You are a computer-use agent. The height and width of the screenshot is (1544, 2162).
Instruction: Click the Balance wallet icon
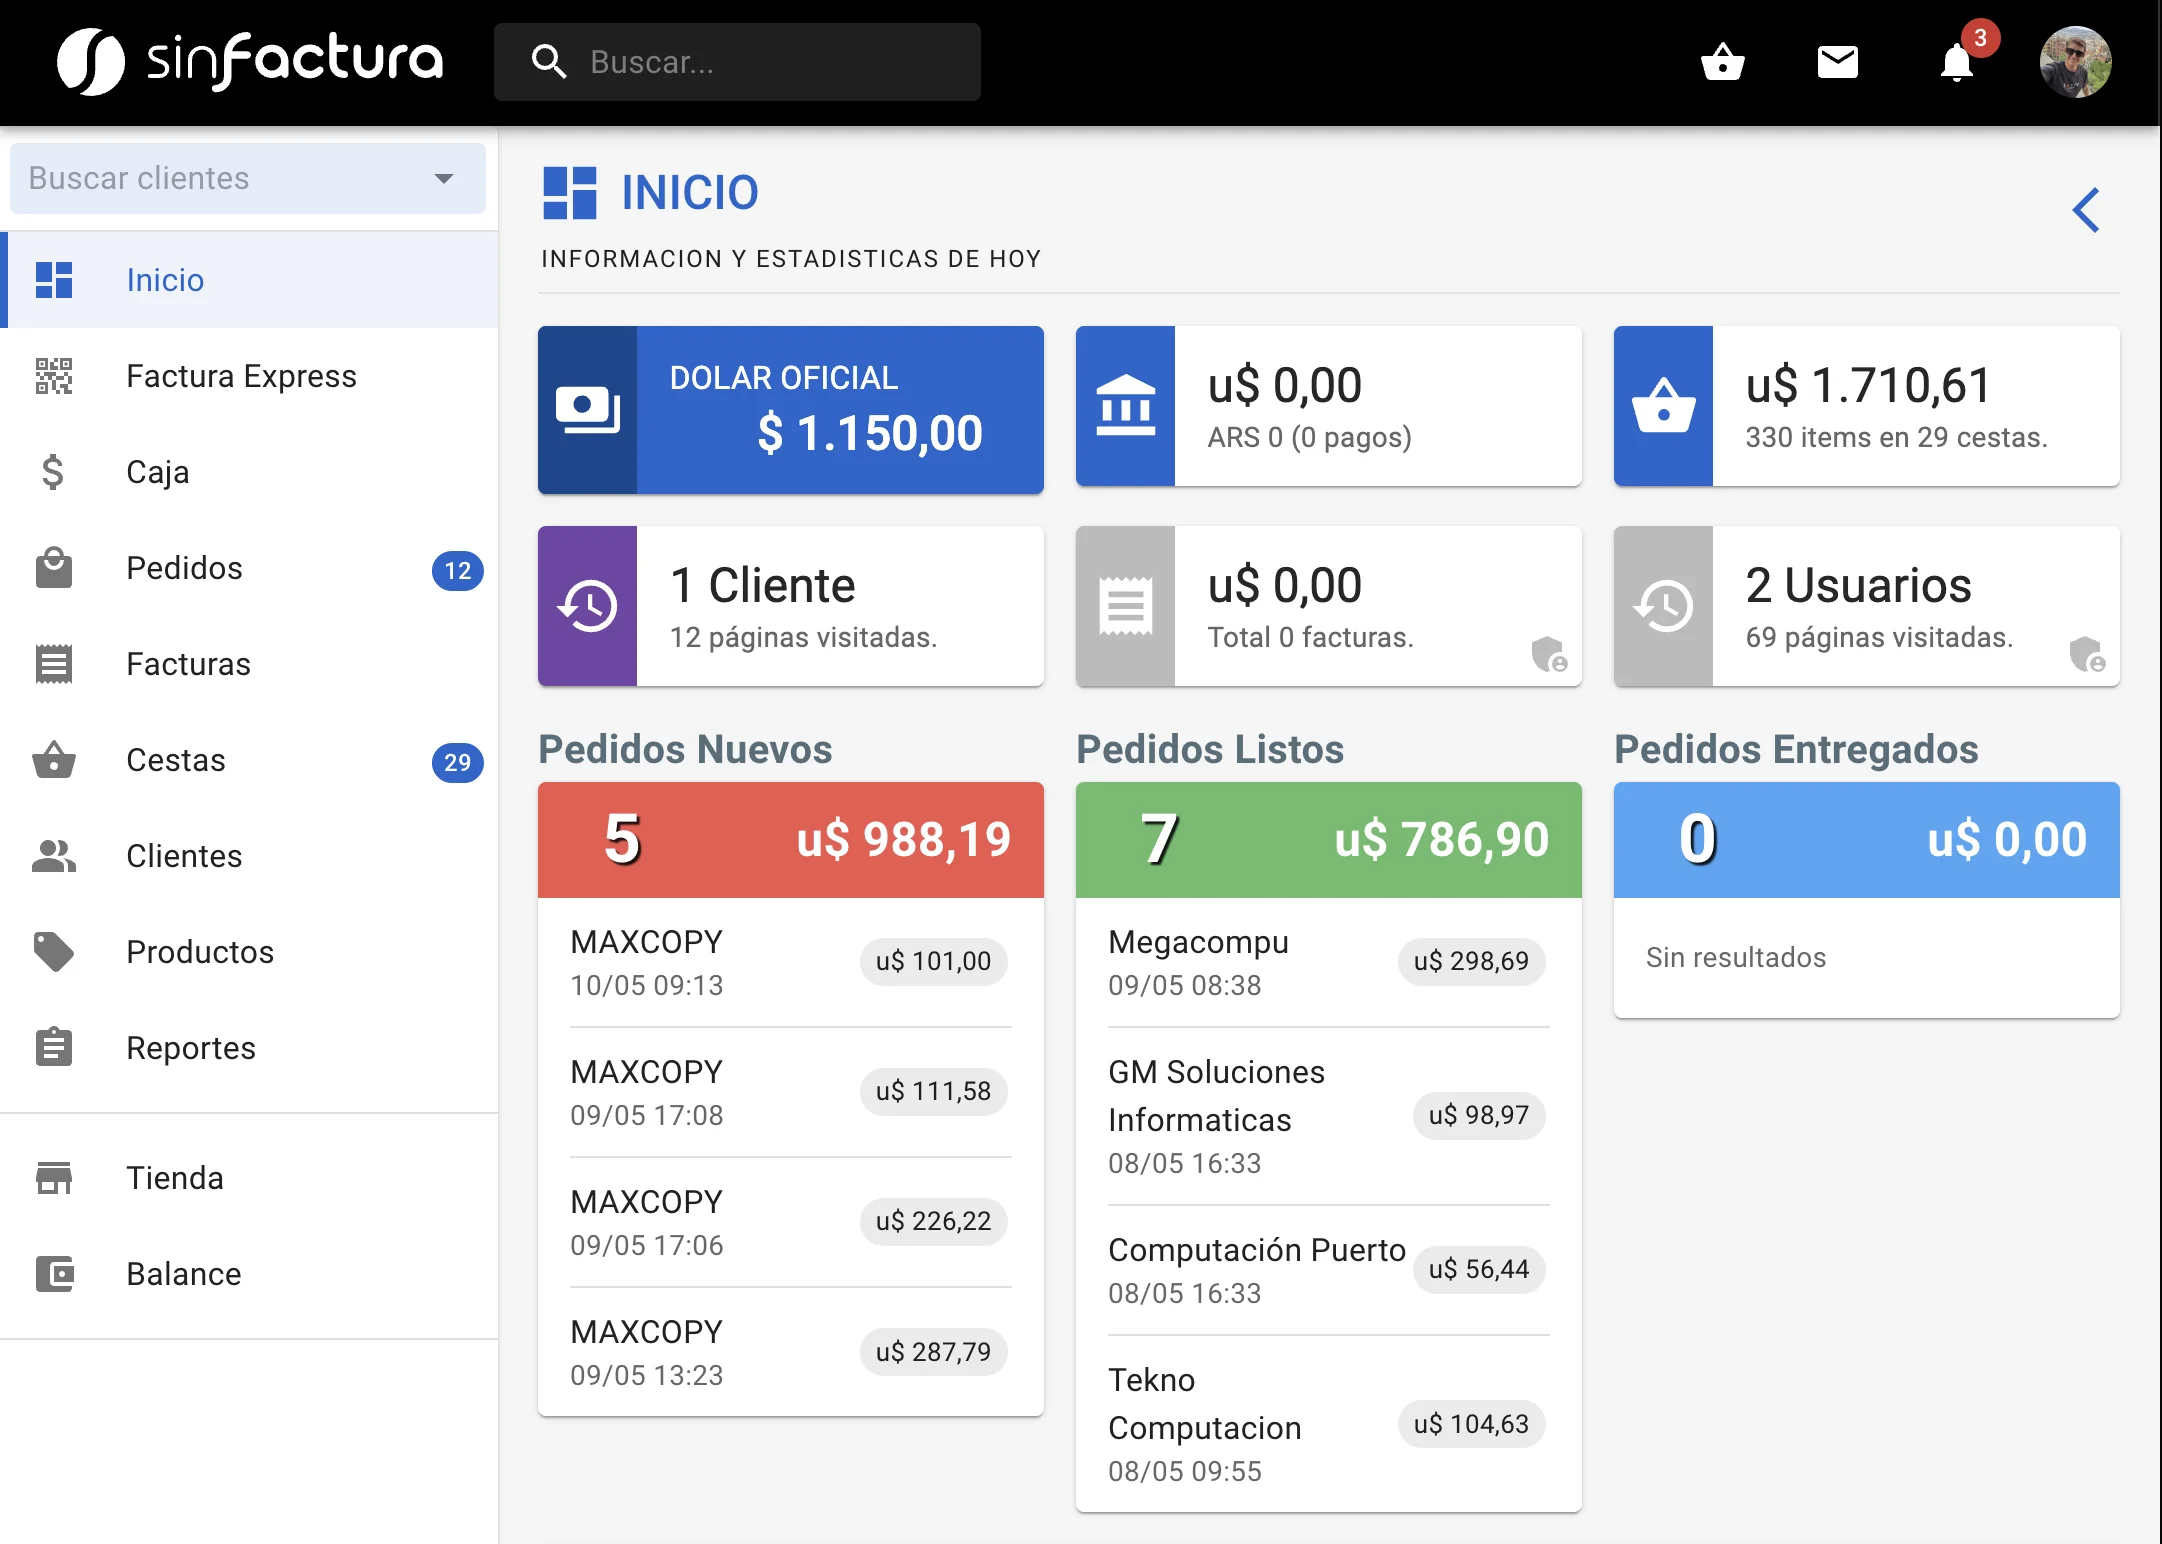click(54, 1274)
